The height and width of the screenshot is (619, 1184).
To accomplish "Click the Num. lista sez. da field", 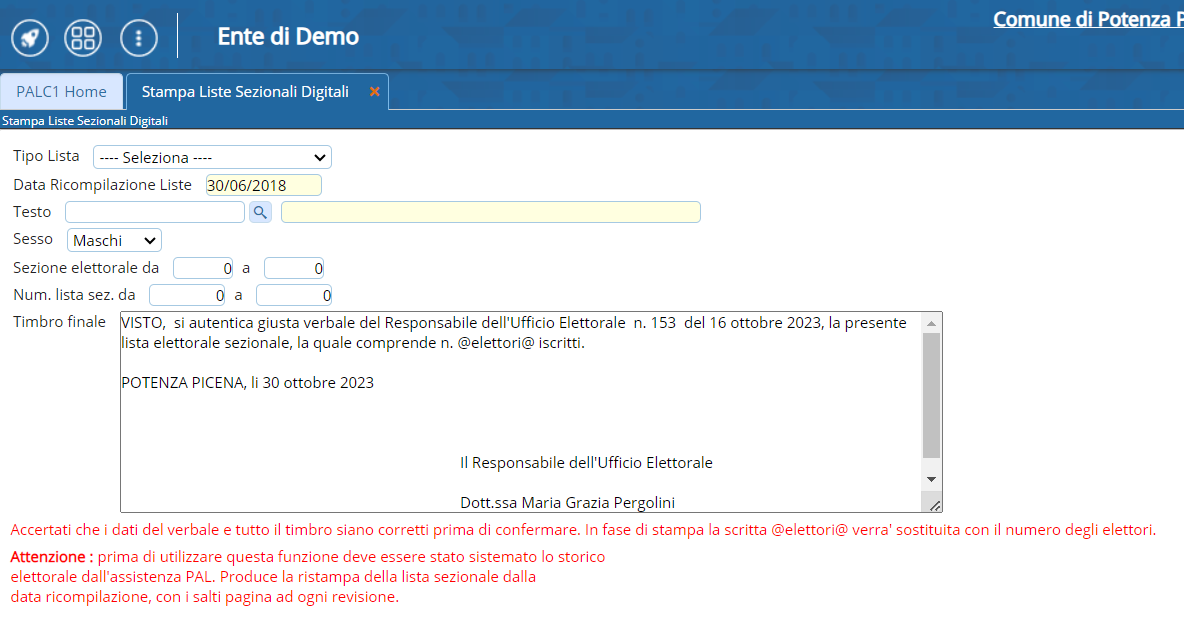I will click(187, 295).
